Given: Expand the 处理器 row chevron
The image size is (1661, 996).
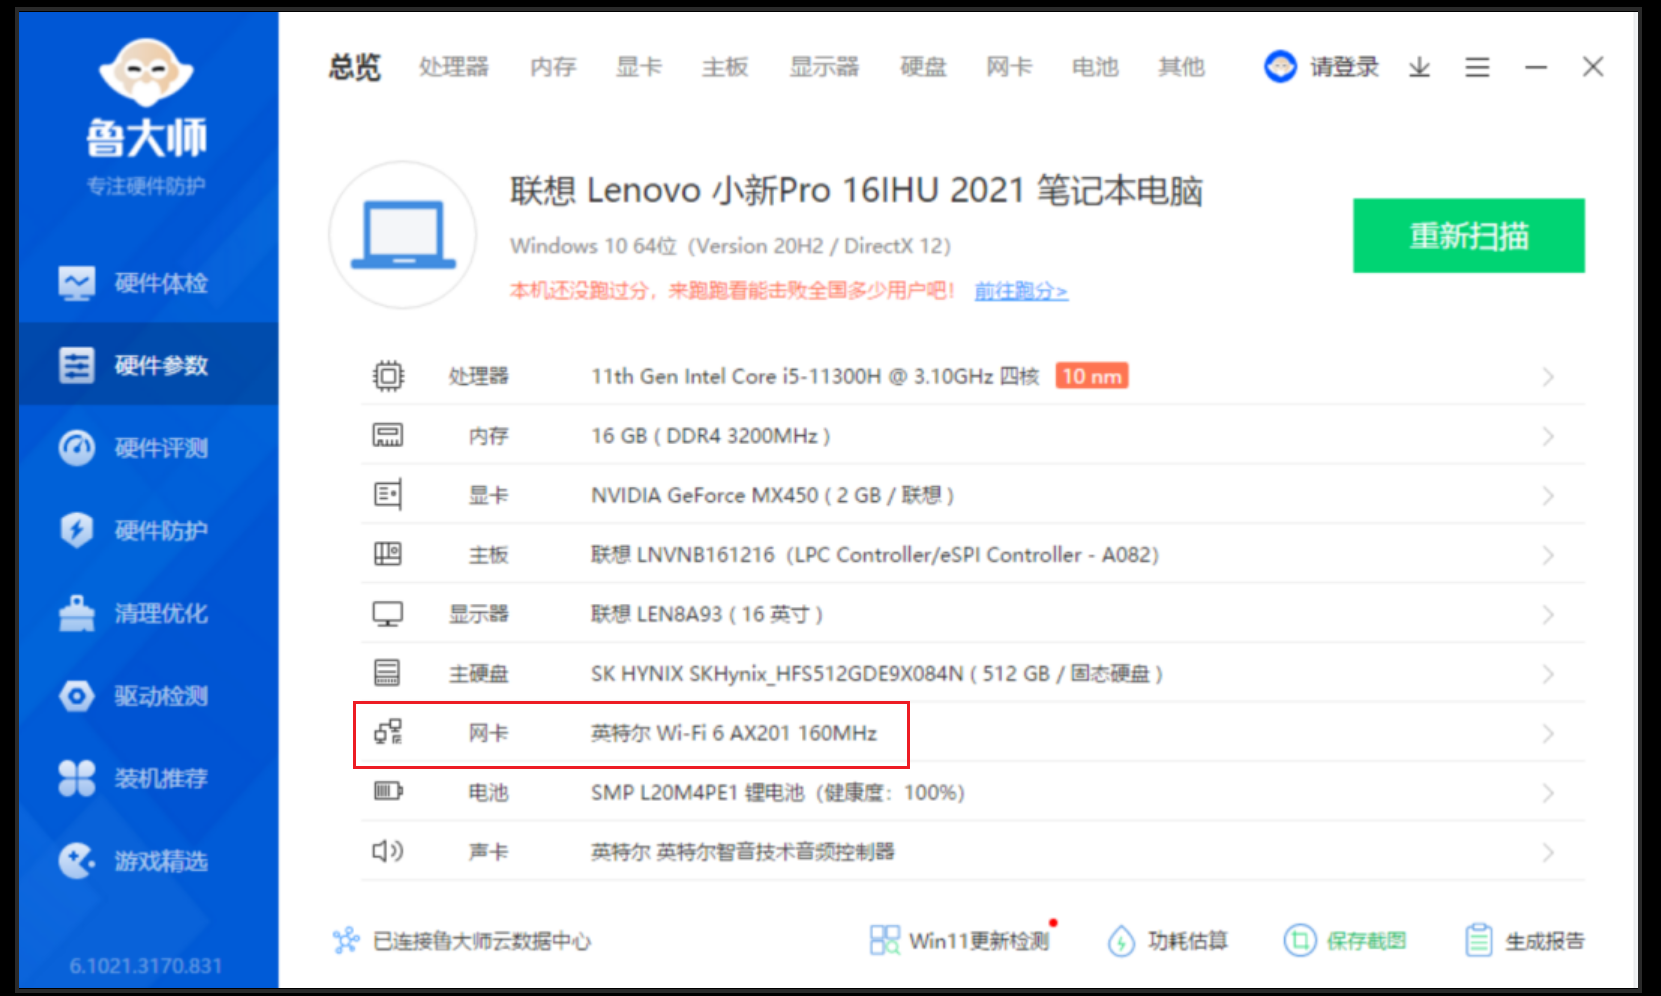Looking at the screenshot, I should tap(1548, 377).
